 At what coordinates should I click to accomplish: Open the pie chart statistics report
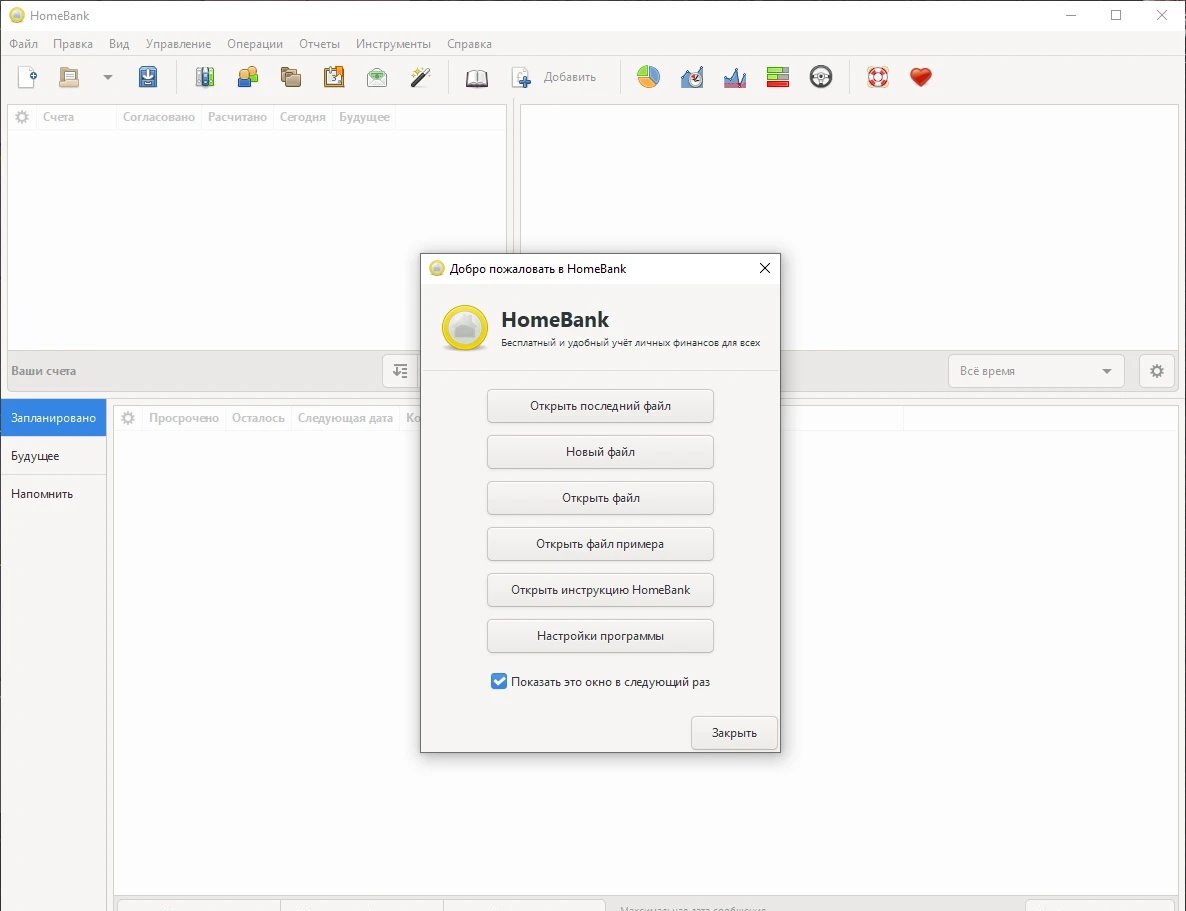(649, 77)
